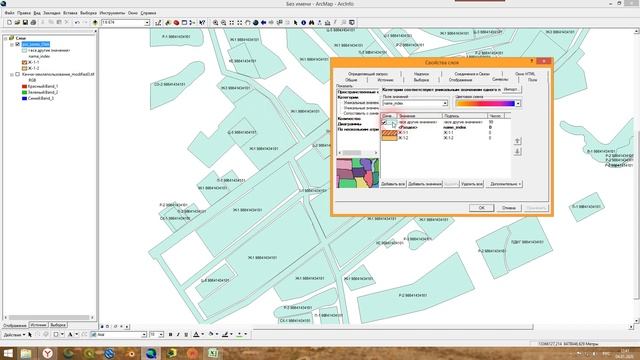Open the value field name_index dropdown
The width and height of the screenshot is (640, 360).
[x=445, y=103]
